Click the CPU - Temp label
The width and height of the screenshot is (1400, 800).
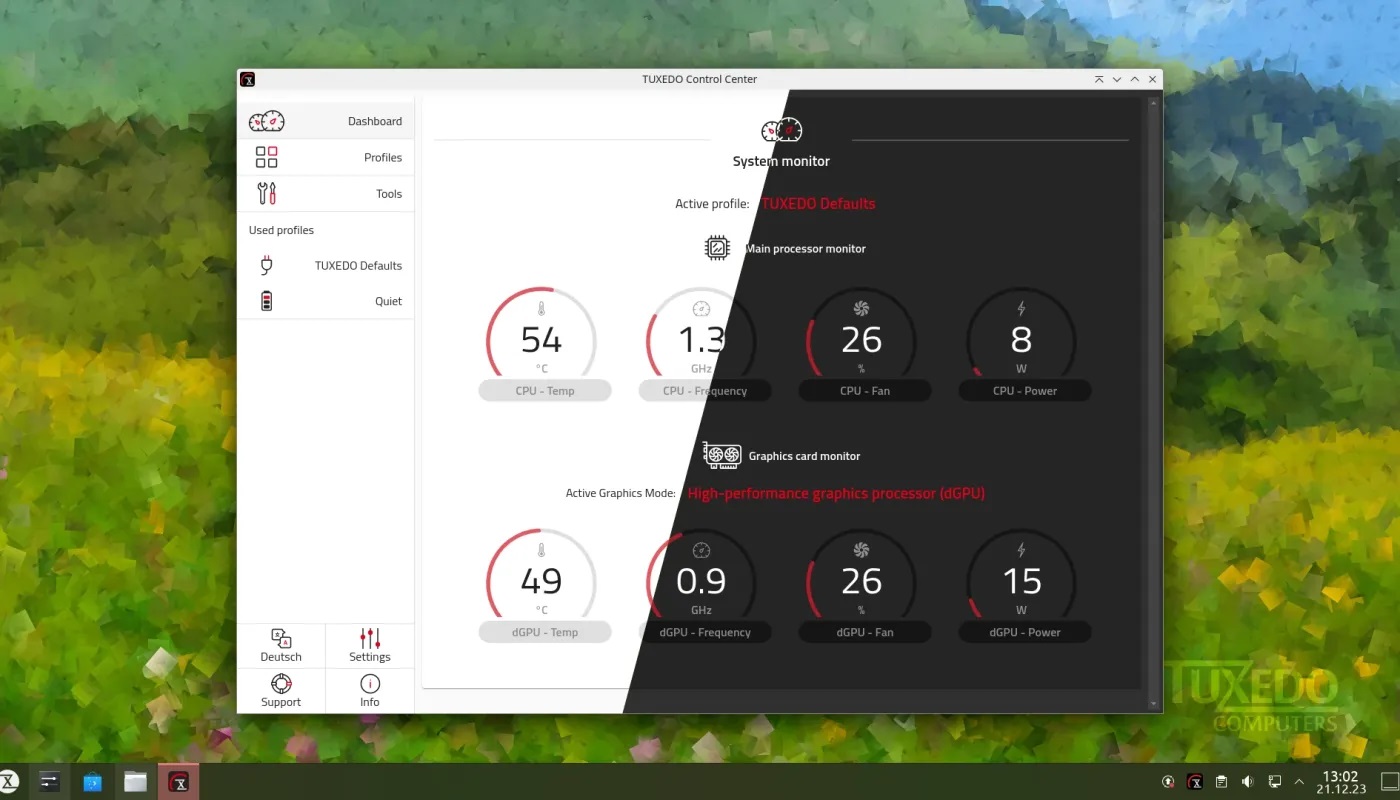(x=545, y=391)
